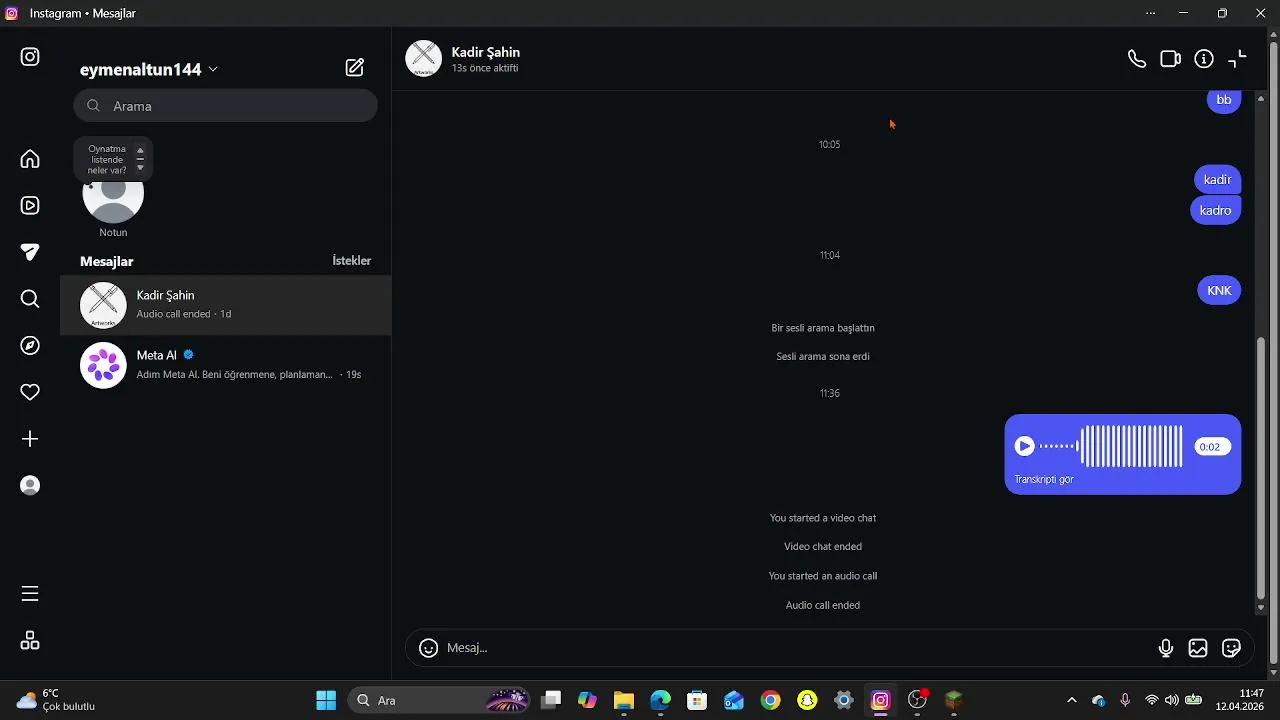
Task: Select the 'bb' message bubble
Action: (x=1224, y=100)
